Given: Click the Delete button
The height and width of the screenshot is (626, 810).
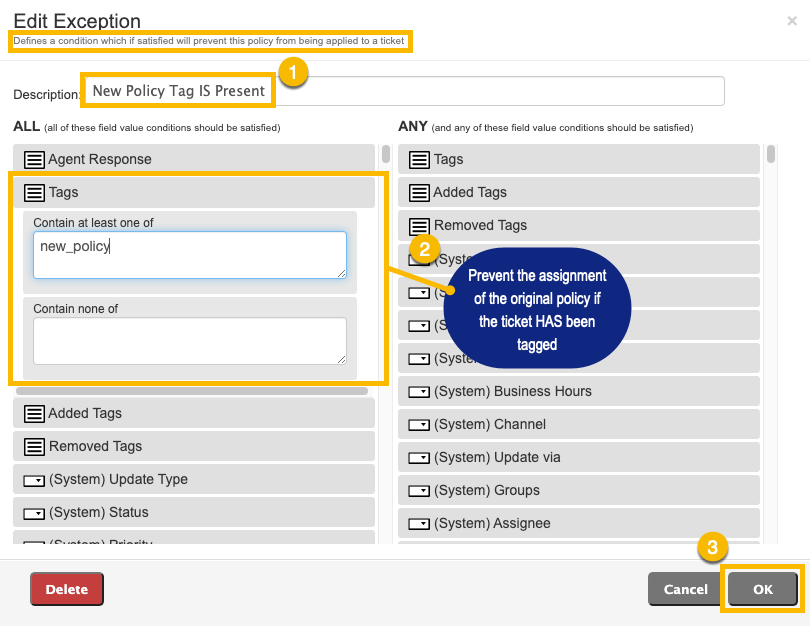Looking at the screenshot, I should click(x=67, y=589).
